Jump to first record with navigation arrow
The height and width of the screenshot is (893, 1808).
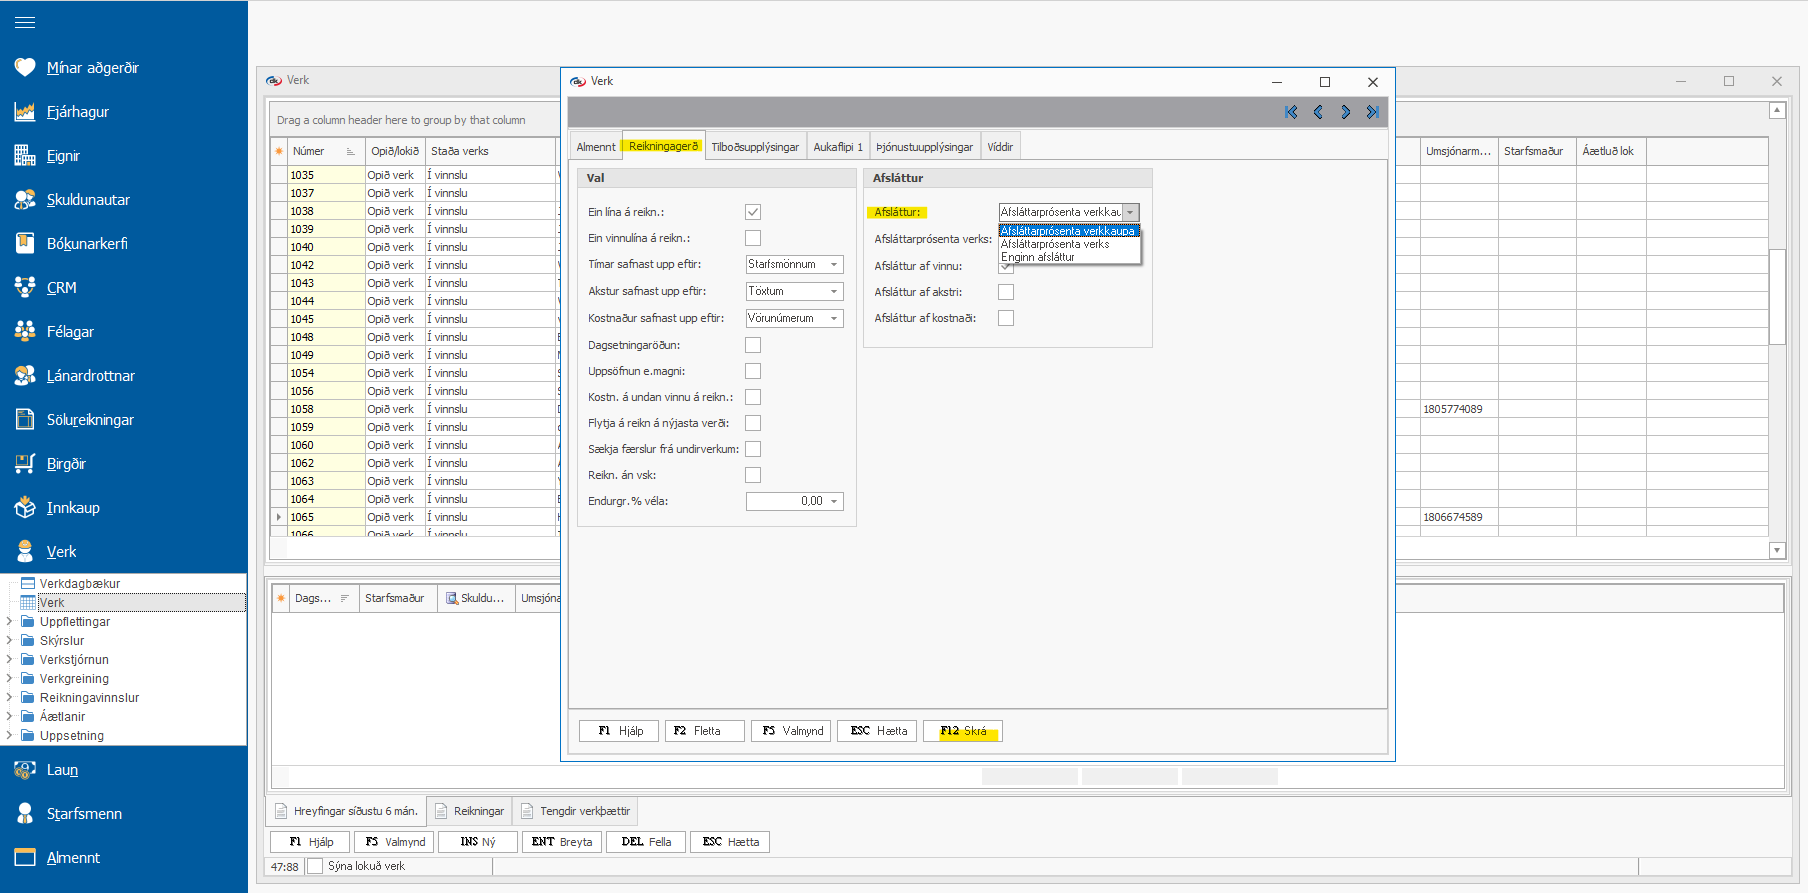point(1291,112)
